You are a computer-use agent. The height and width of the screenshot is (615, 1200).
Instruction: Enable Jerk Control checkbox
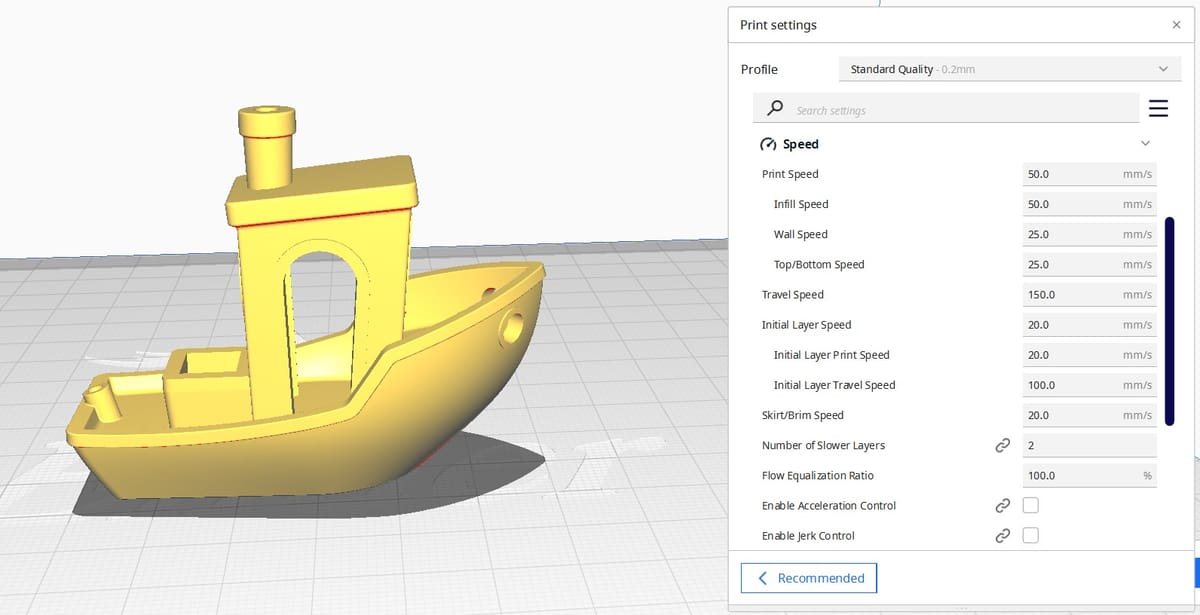pos(1031,535)
